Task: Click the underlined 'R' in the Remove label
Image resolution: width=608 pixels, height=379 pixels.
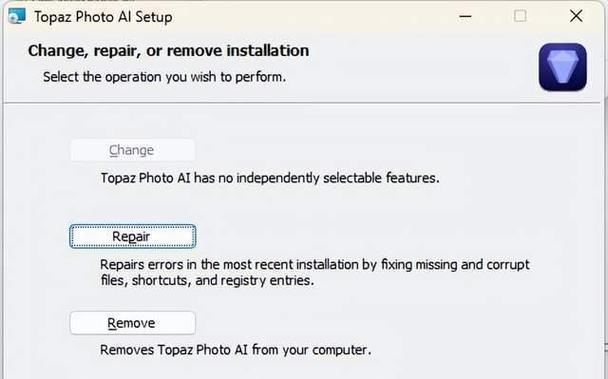Action: point(112,323)
